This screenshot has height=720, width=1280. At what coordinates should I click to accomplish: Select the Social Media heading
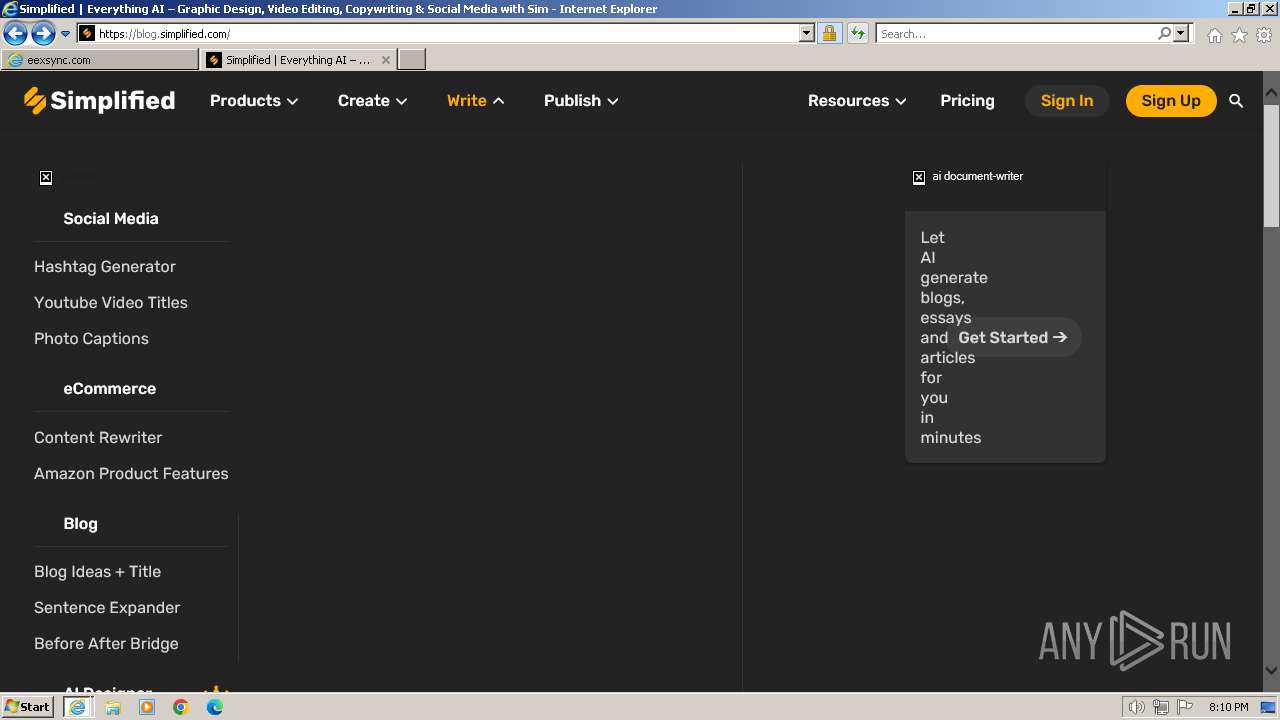111,219
